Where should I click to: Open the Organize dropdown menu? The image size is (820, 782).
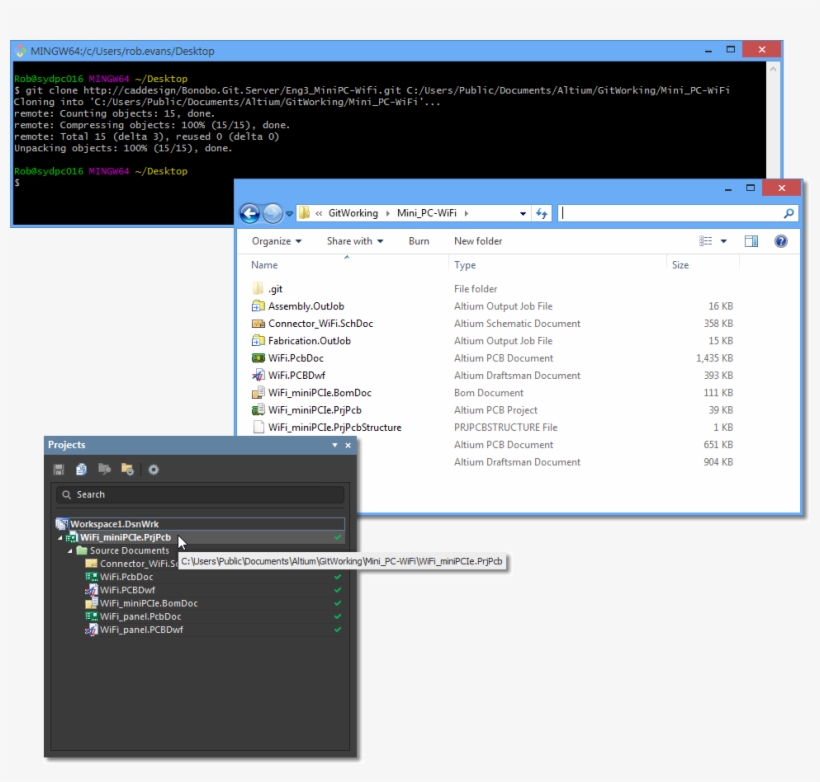[277, 241]
